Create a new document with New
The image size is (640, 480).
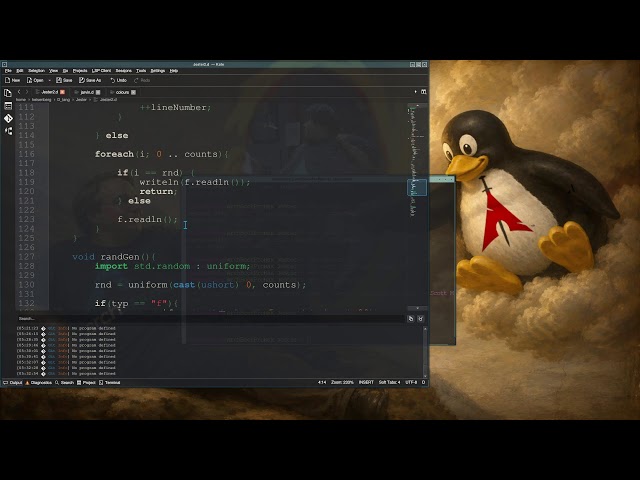12,80
